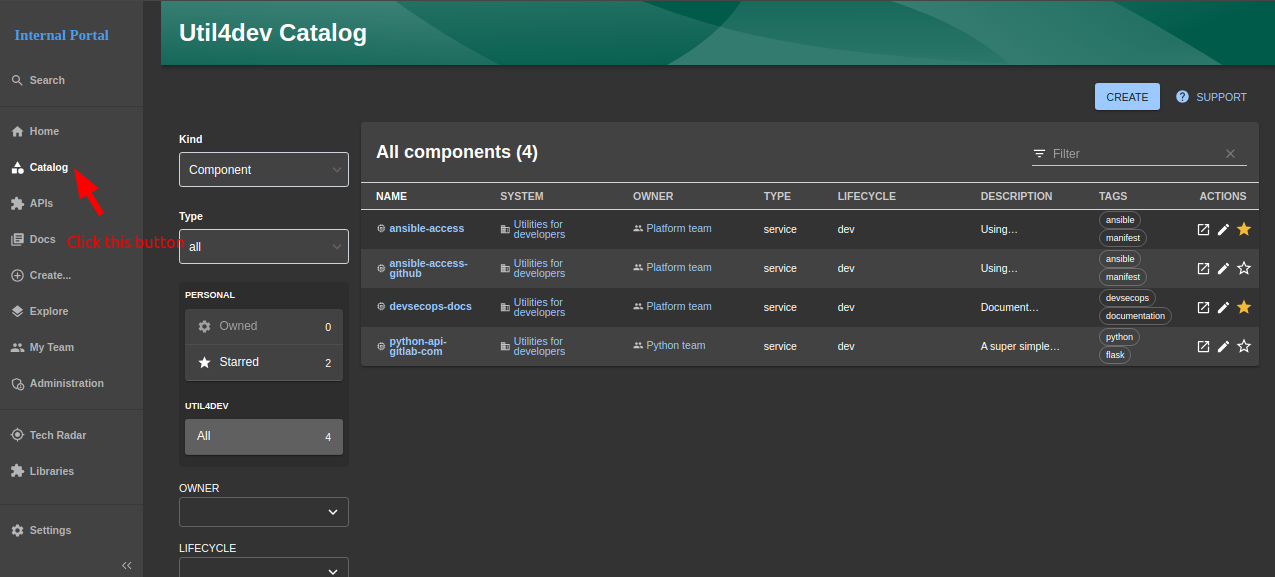The image size is (1275, 577).
Task: Click edit pencil for python-api-gitlab-com row
Action: [x=1223, y=346]
